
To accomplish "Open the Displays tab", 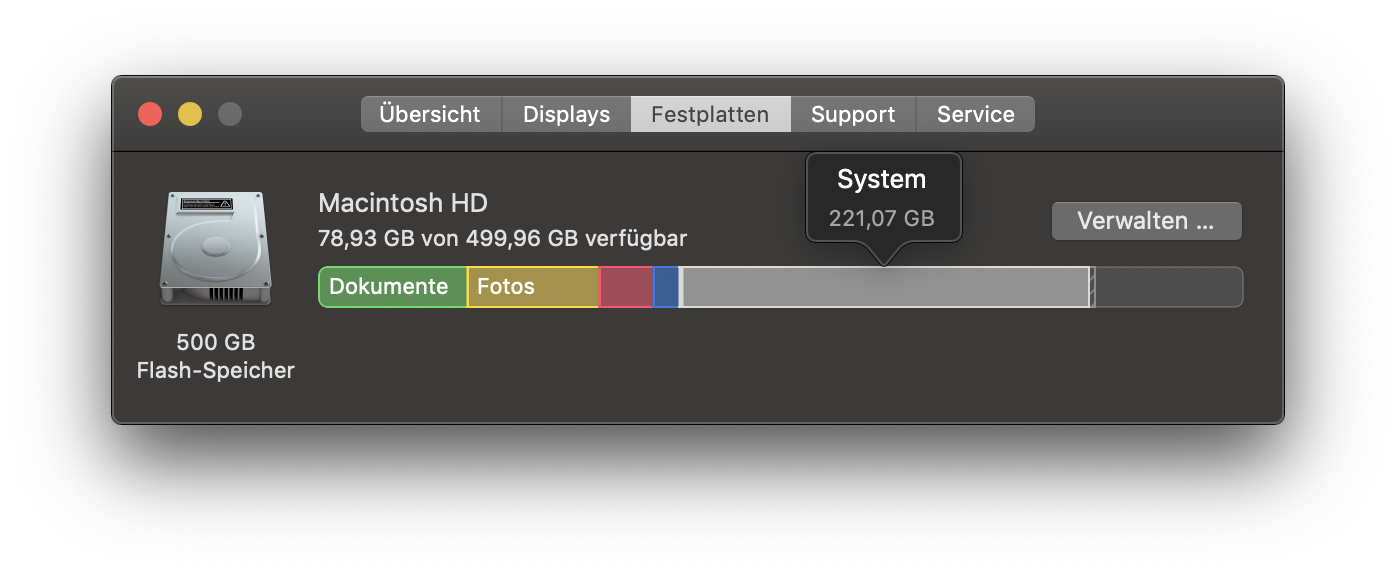I will click(x=566, y=114).
